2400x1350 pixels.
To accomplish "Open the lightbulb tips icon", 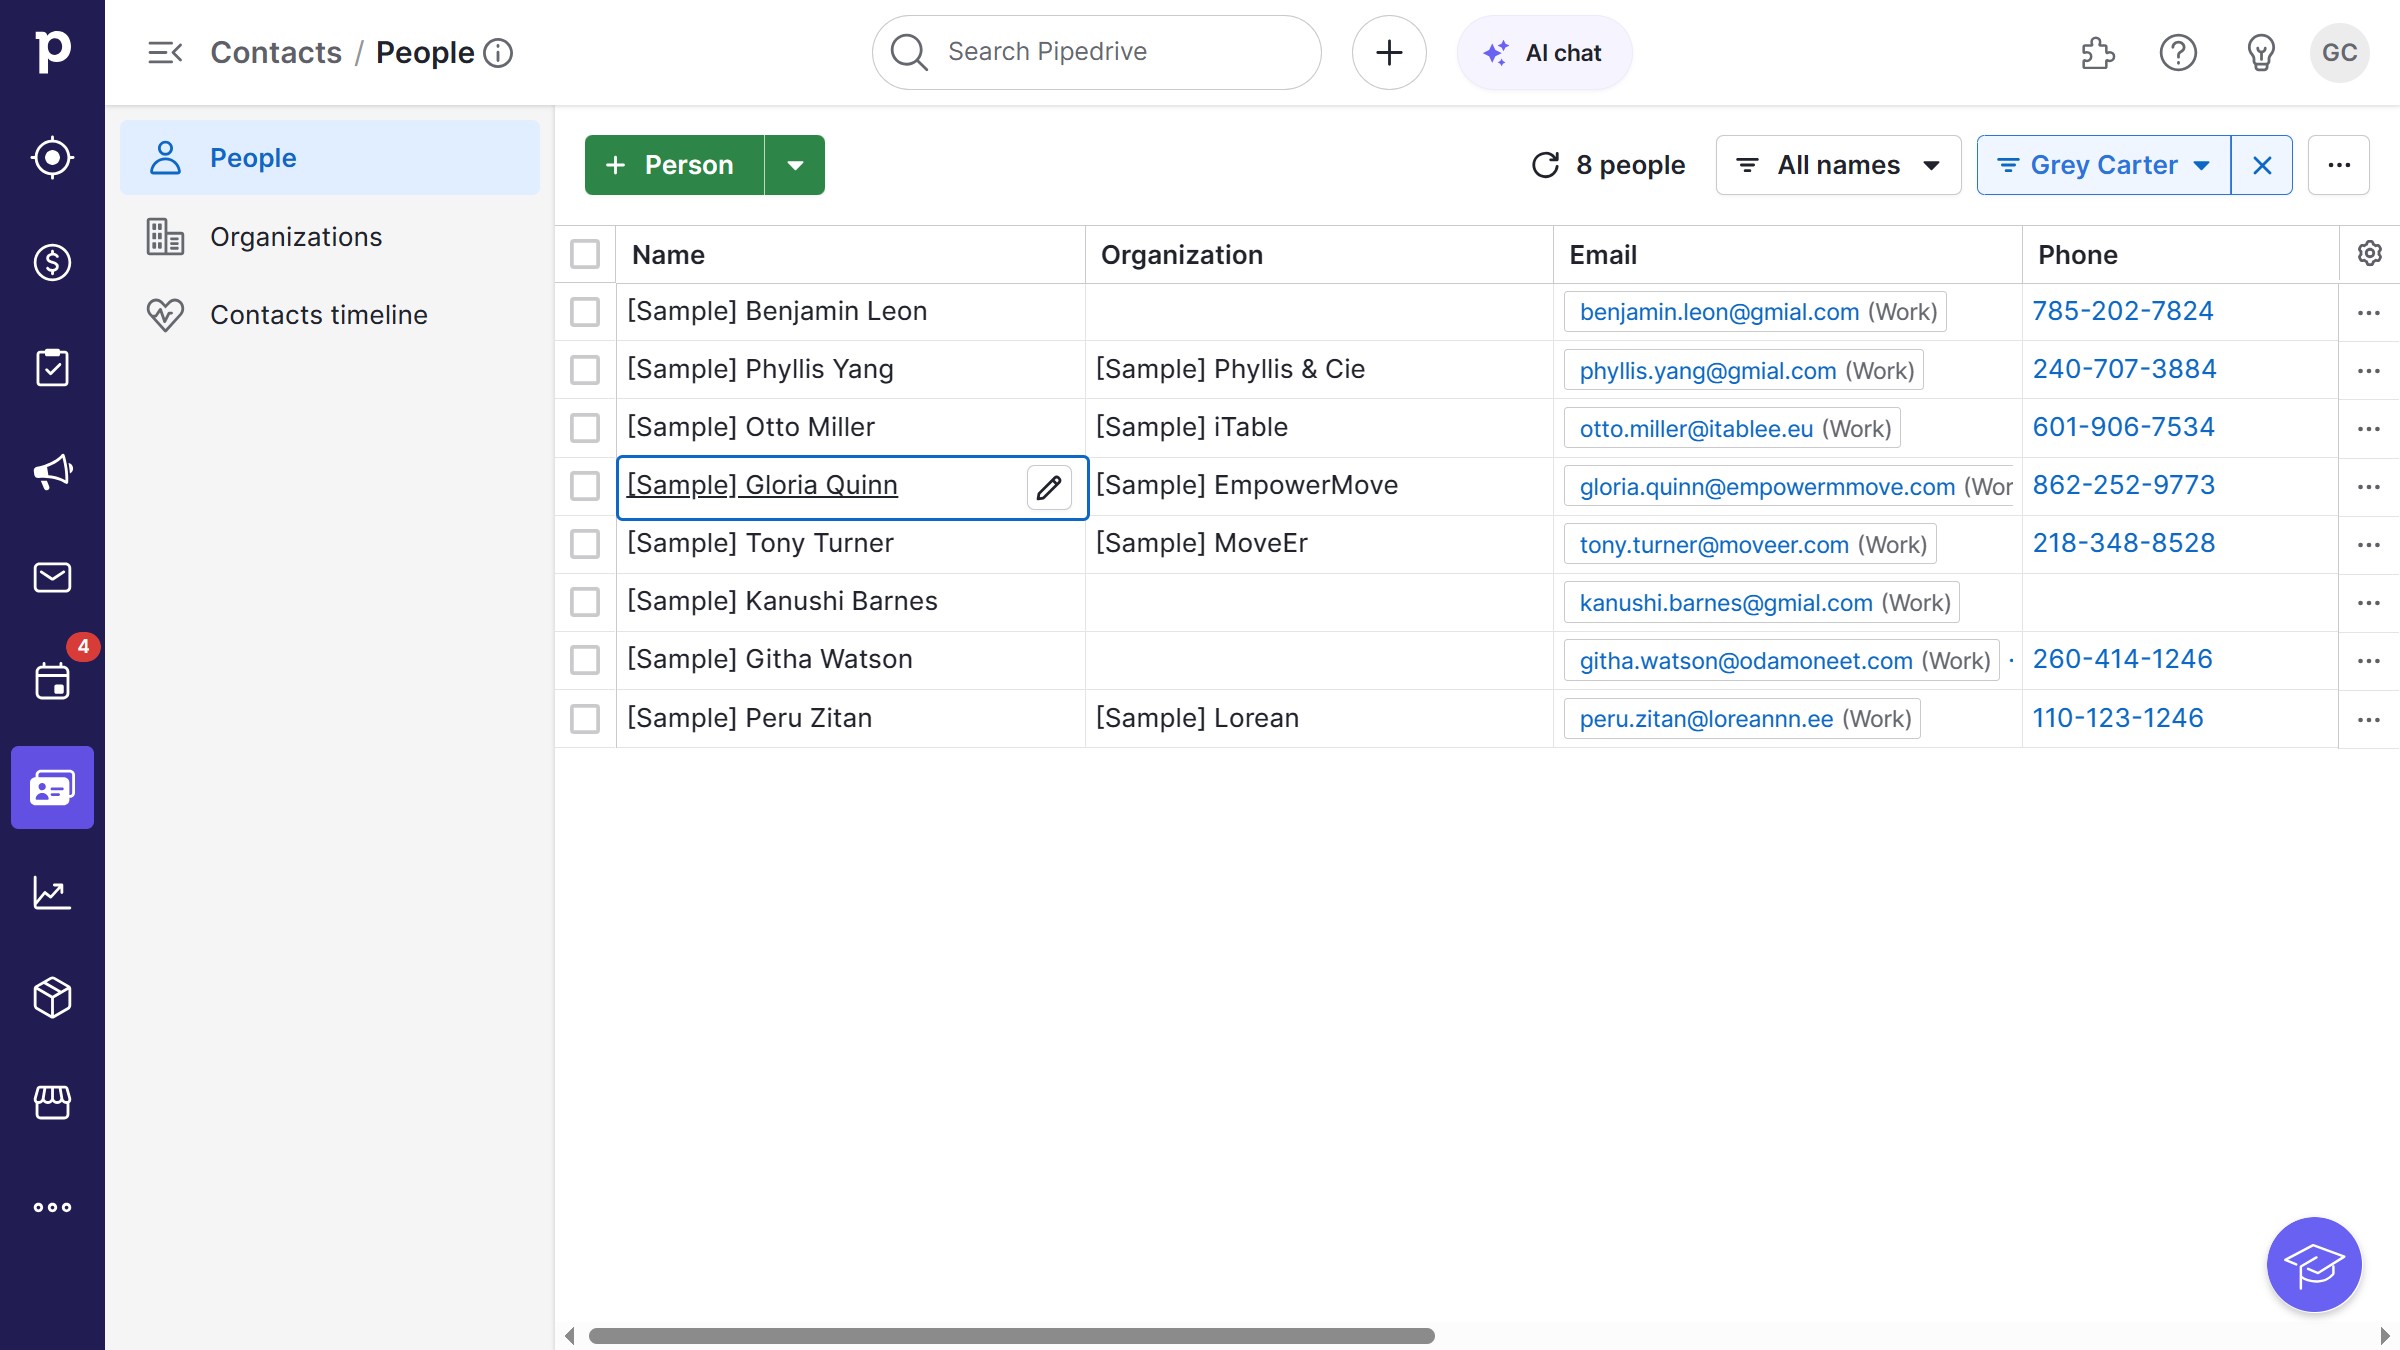I will pos(2261,52).
